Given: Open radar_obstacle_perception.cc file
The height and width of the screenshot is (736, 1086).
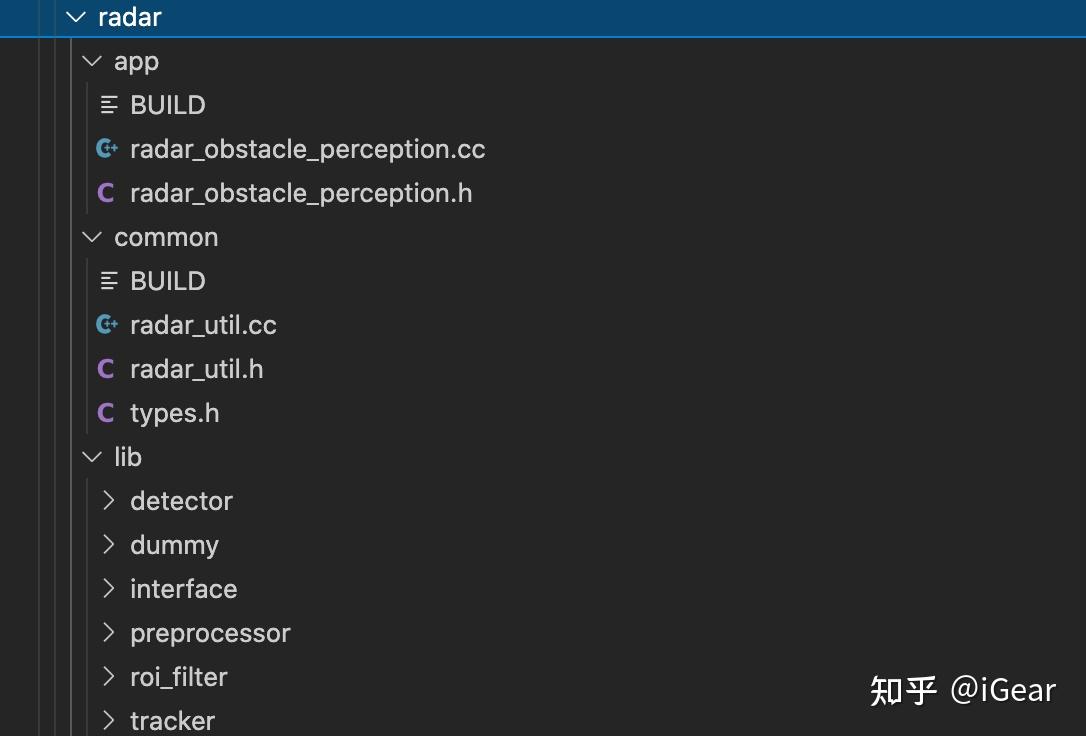Looking at the screenshot, I should [307, 149].
